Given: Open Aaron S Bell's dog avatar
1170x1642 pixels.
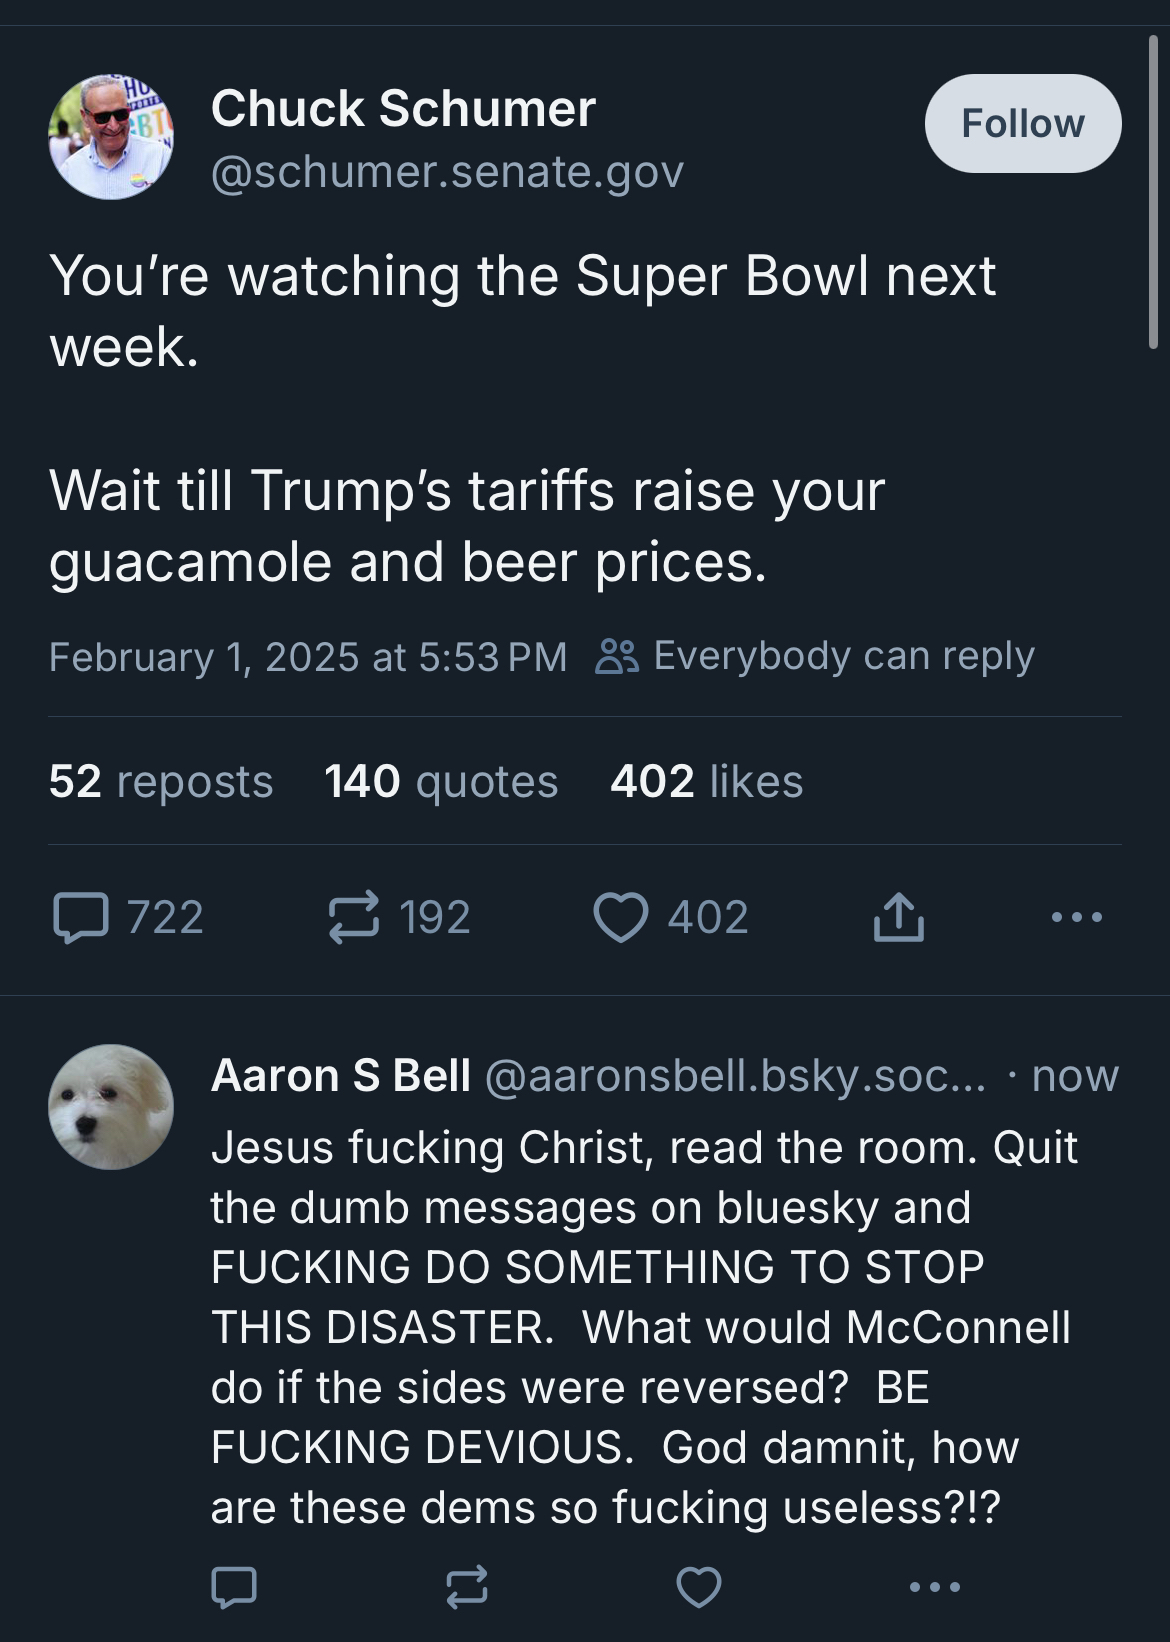Looking at the screenshot, I should click(111, 1107).
